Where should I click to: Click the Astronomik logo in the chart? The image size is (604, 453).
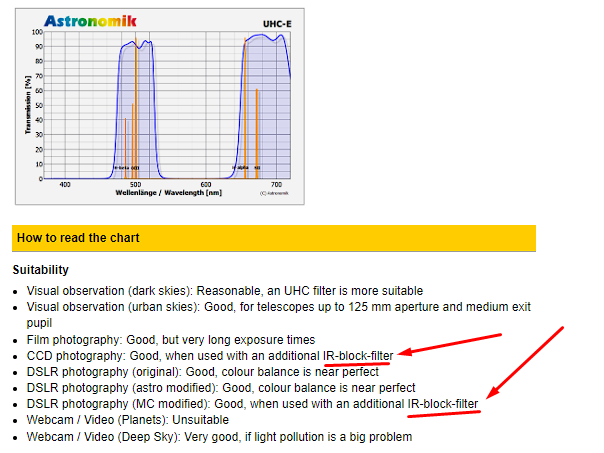click(90, 21)
